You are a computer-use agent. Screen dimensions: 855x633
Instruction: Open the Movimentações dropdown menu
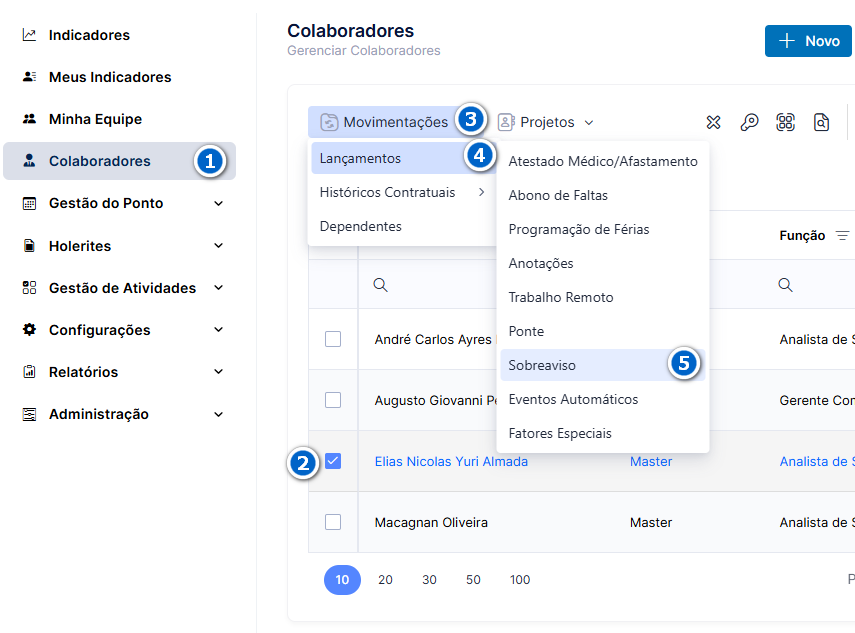[x=396, y=122]
